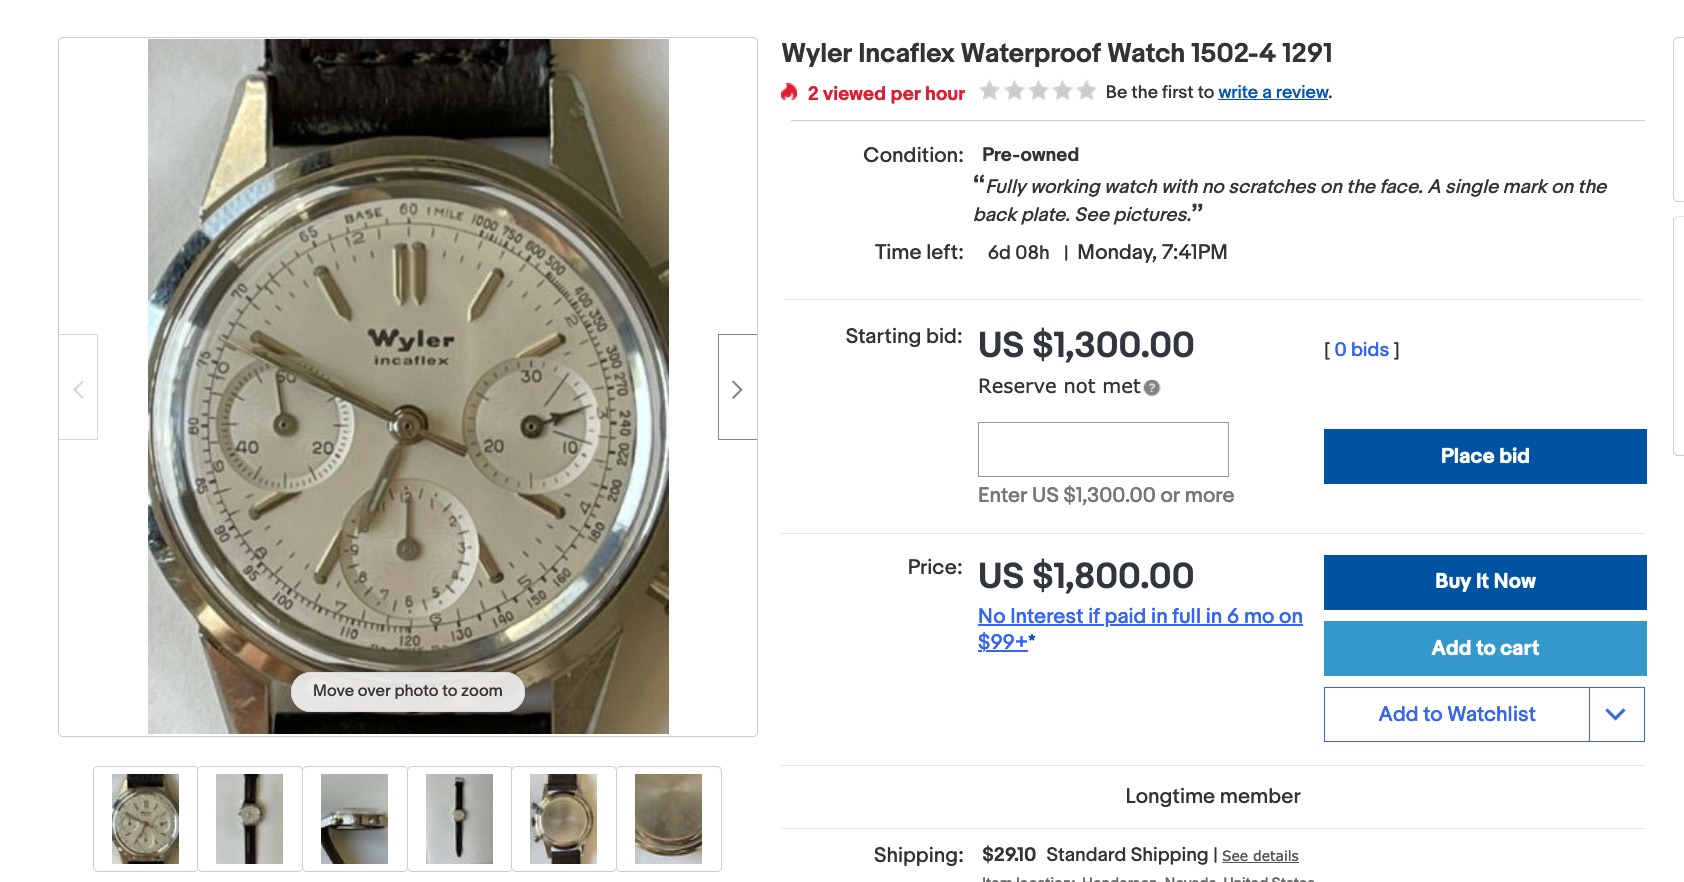
Task: Select the first watch face thumbnail
Action: 146,819
